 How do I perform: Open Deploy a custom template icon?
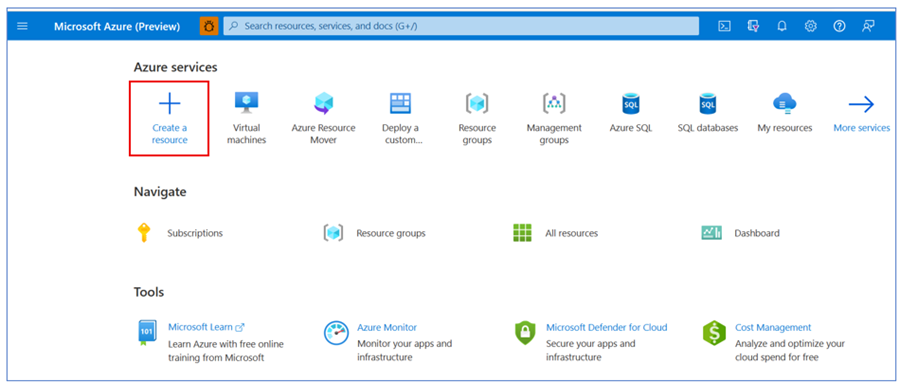pos(400,104)
